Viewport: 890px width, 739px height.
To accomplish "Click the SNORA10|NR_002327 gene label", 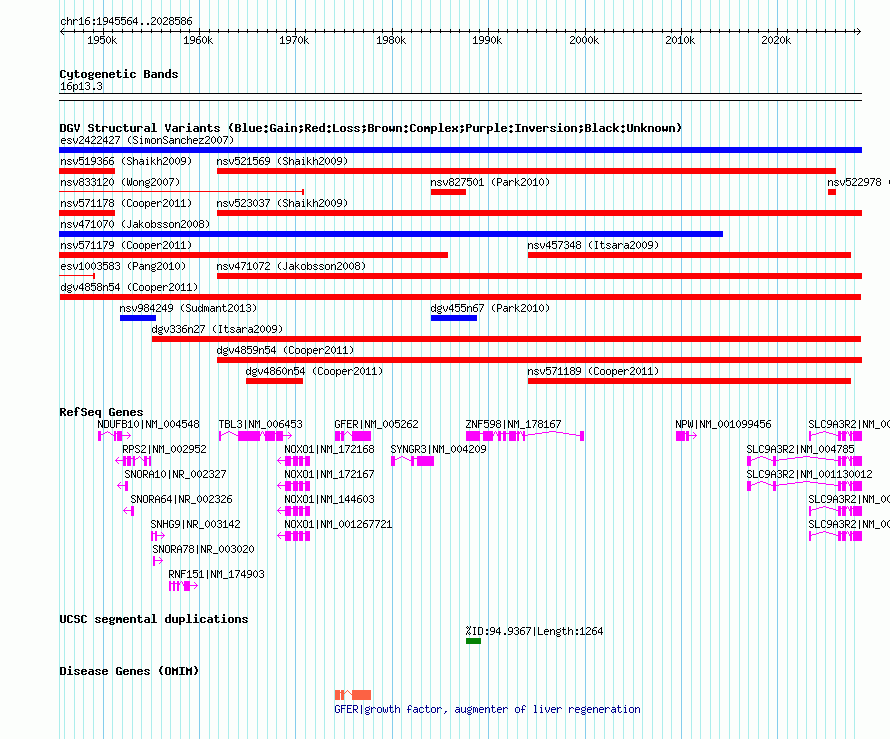I will coord(175,474).
